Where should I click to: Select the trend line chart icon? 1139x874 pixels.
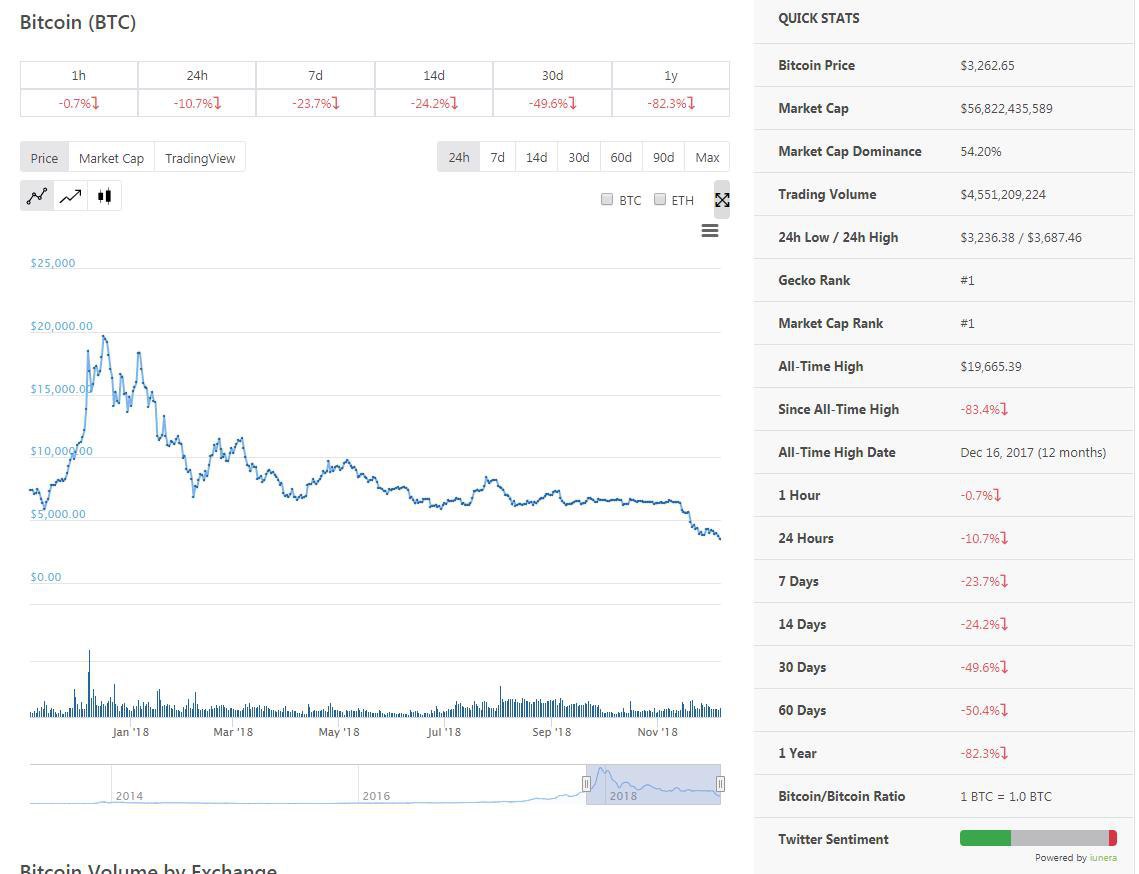(70, 196)
